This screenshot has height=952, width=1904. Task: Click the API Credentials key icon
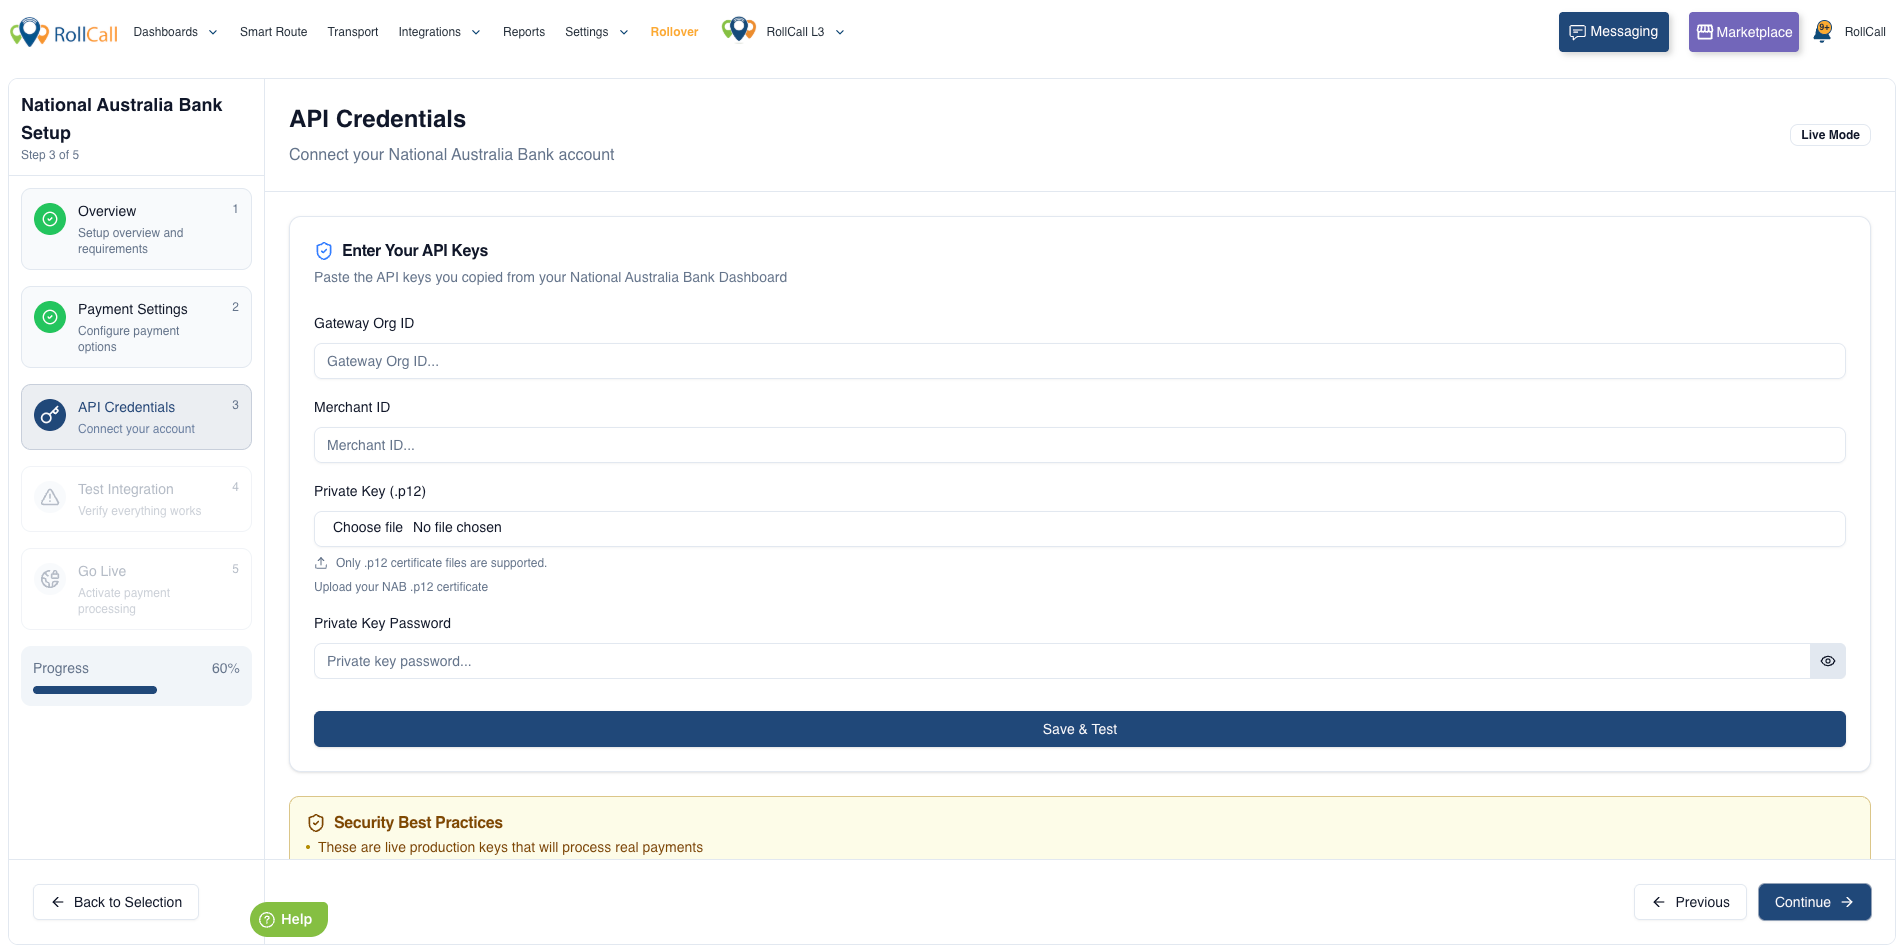(x=50, y=415)
